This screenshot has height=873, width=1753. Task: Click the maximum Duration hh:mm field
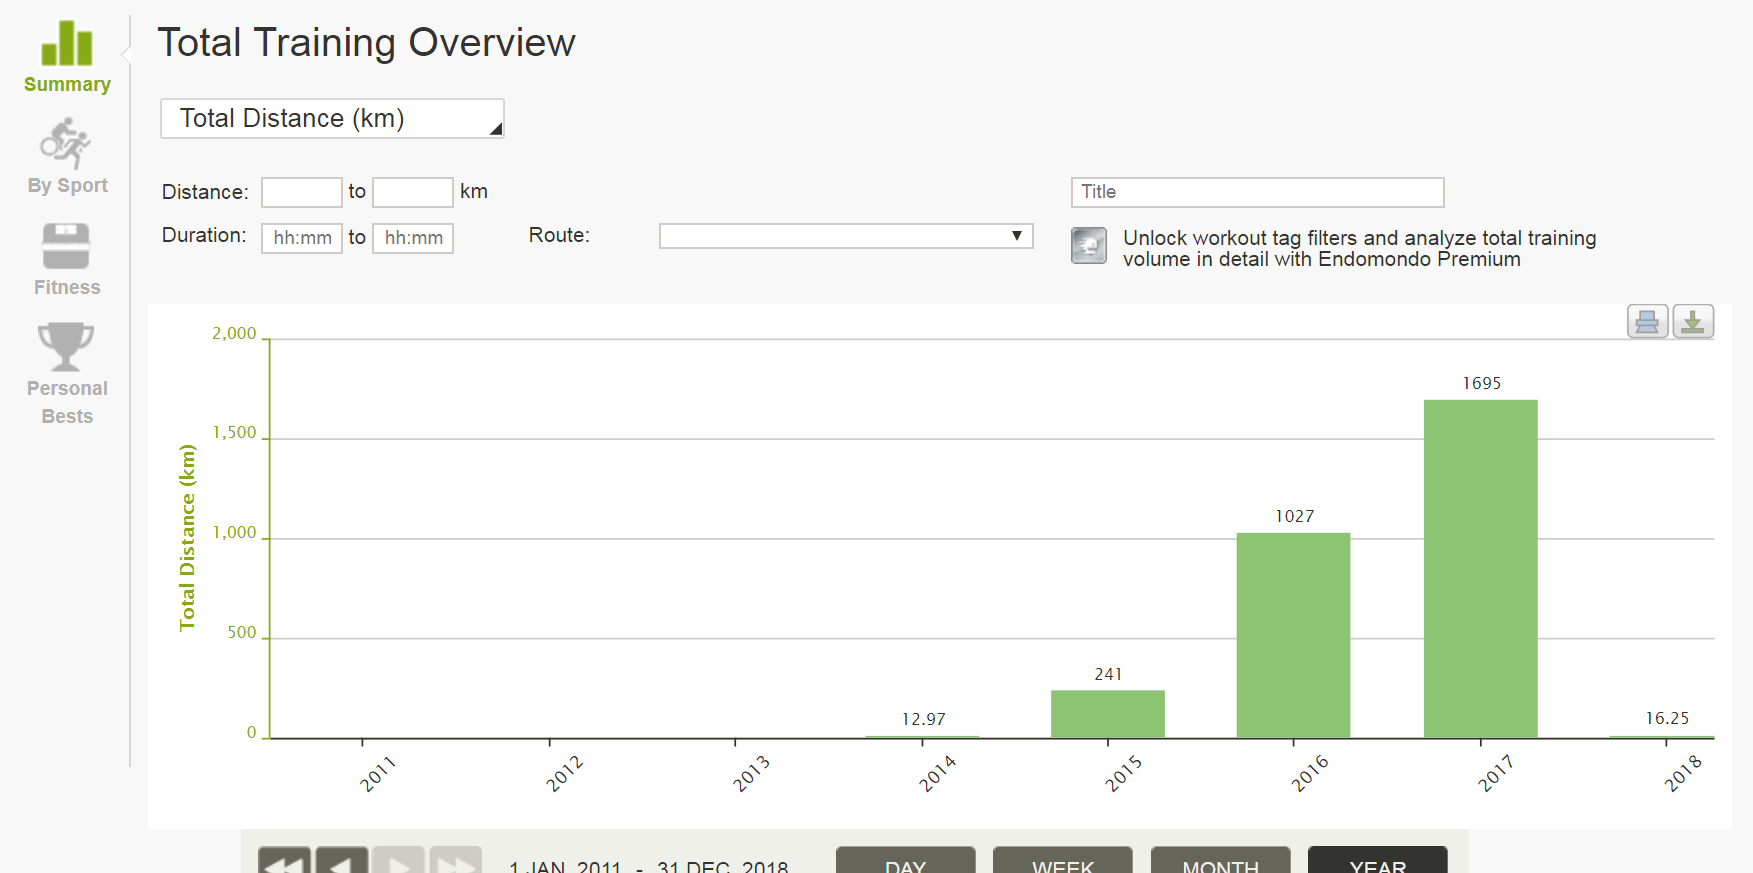click(x=413, y=238)
